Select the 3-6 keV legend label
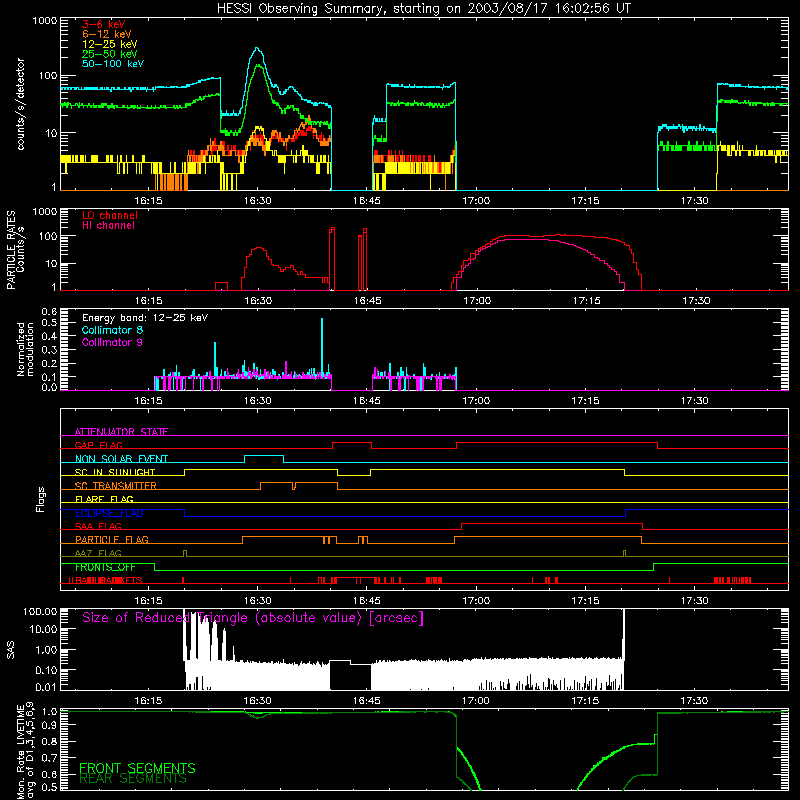 click(103, 24)
